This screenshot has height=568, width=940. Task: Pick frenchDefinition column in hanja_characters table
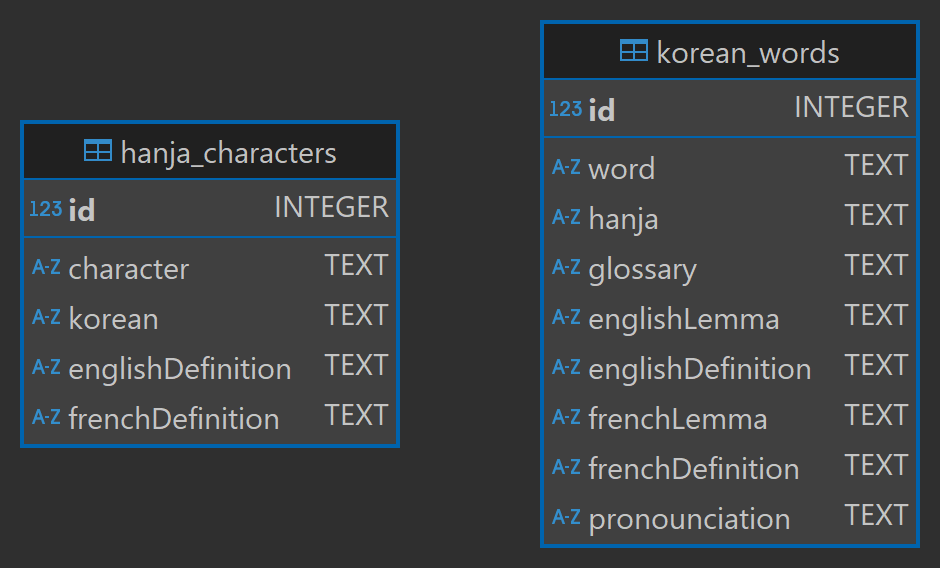[174, 419]
